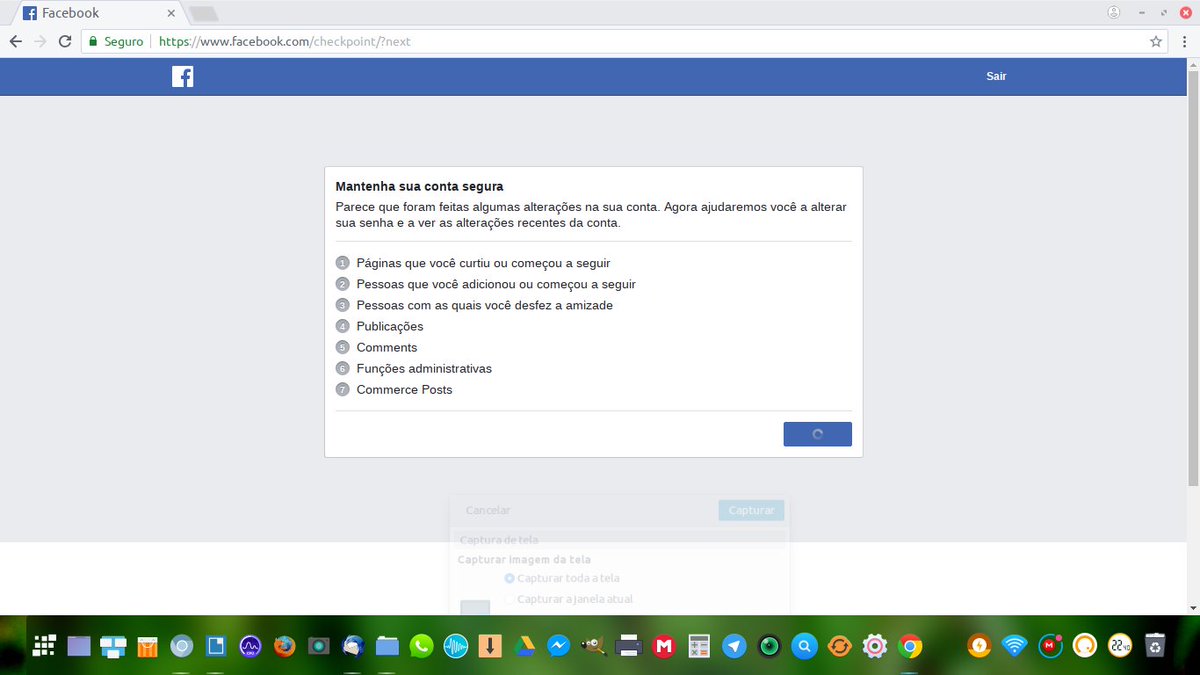Open the download manager arrow icon
This screenshot has width=1200, height=675.
(x=490, y=646)
